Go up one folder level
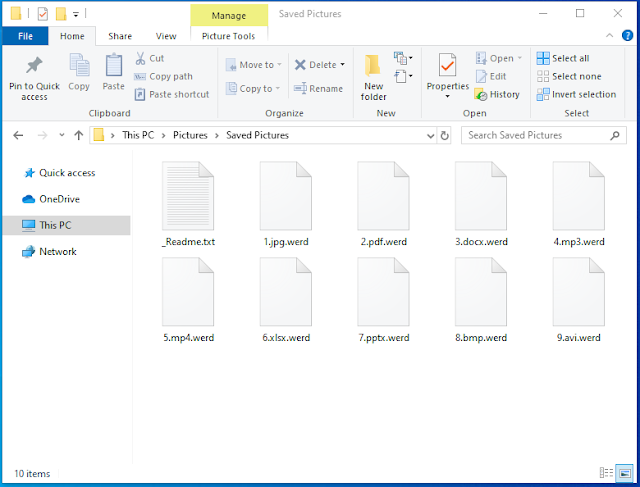This screenshot has height=487, width=640. click(x=79, y=135)
